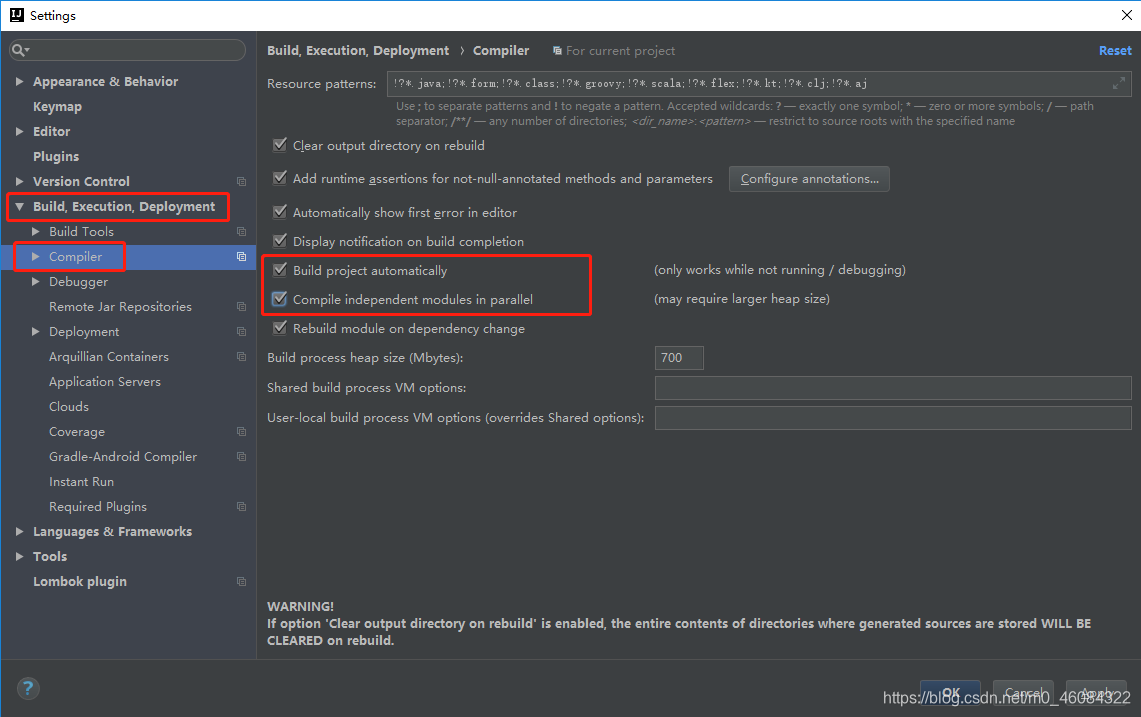Click Configure annotations button
The width and height of the screenshot is (1141, 717).
809,179
